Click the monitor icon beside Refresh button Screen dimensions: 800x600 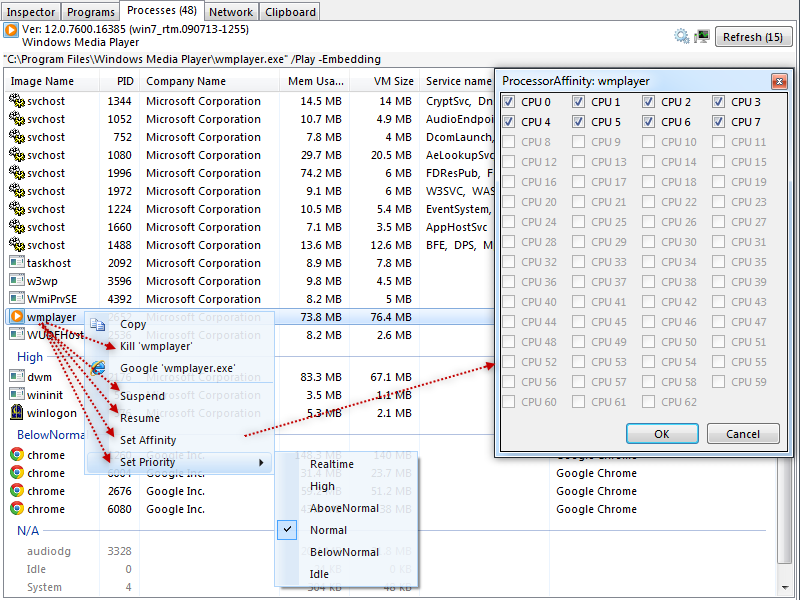[x=702, y=36]
